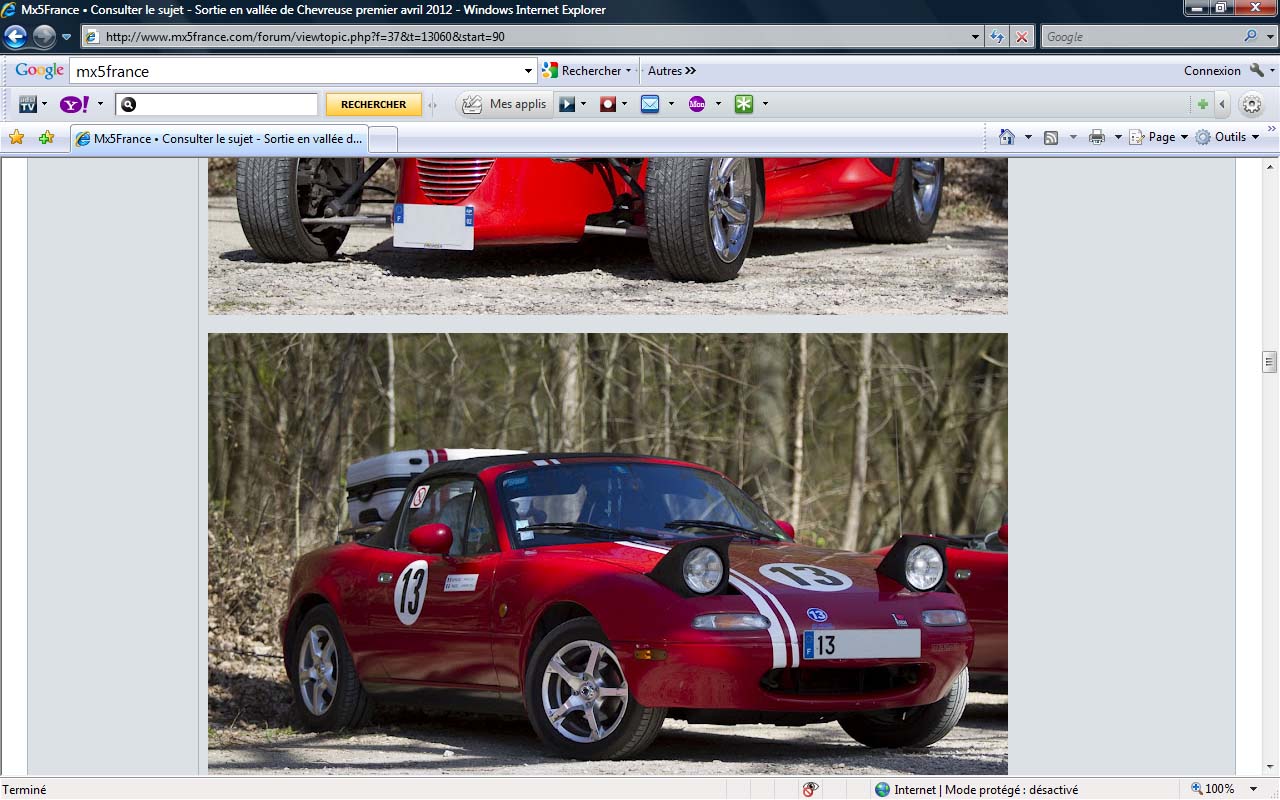Open the recent pages history dropdown
The height and width of the screenshot is (800, 1280).
[67, 37]
